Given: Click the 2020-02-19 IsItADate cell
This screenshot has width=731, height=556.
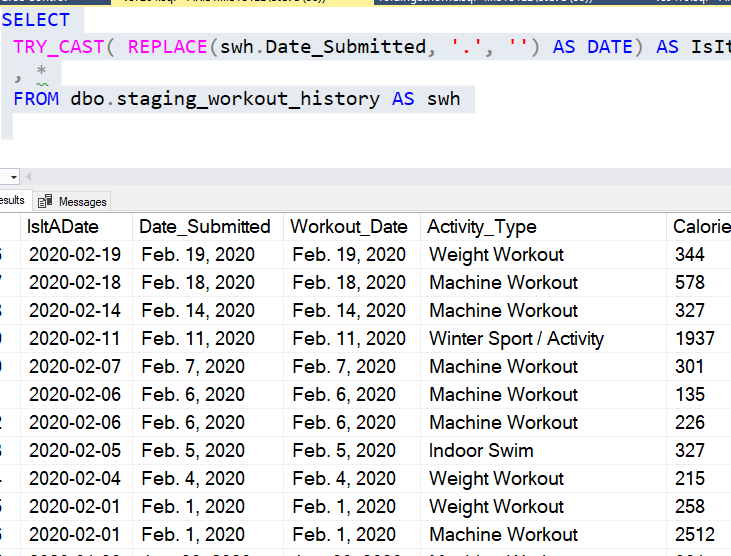Looking at the screenshot, I should point(75,255).
